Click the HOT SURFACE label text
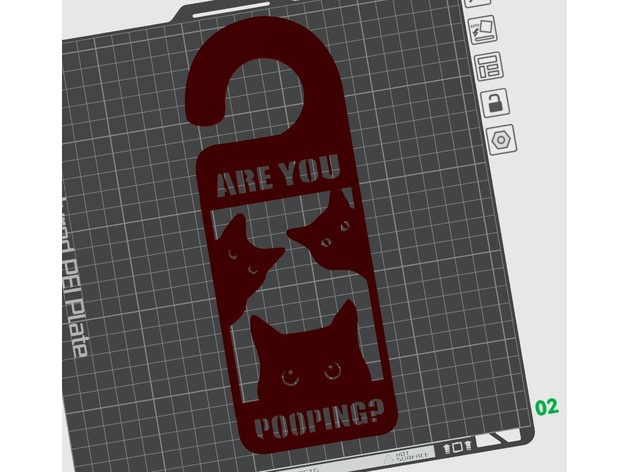Viewport: 628px width, 472px height. point(409,455)
